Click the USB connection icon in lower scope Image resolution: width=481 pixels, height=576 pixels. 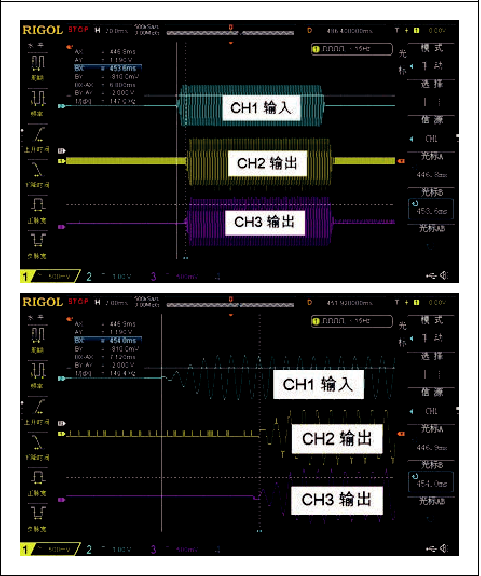click(x=431, y=549)
